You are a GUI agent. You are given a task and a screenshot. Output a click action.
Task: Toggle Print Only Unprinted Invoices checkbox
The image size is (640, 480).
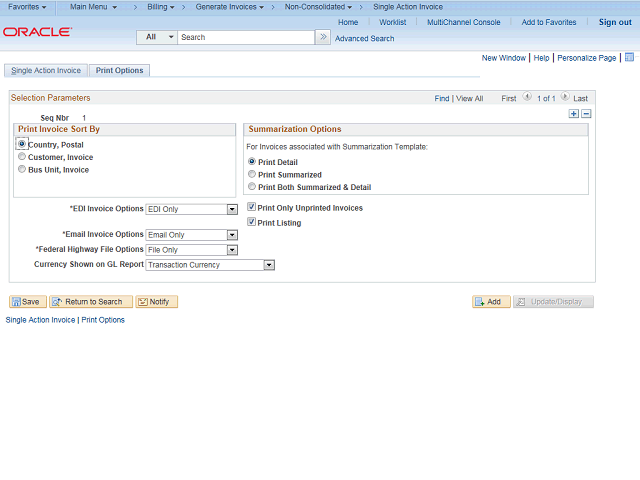pos(251,207)
